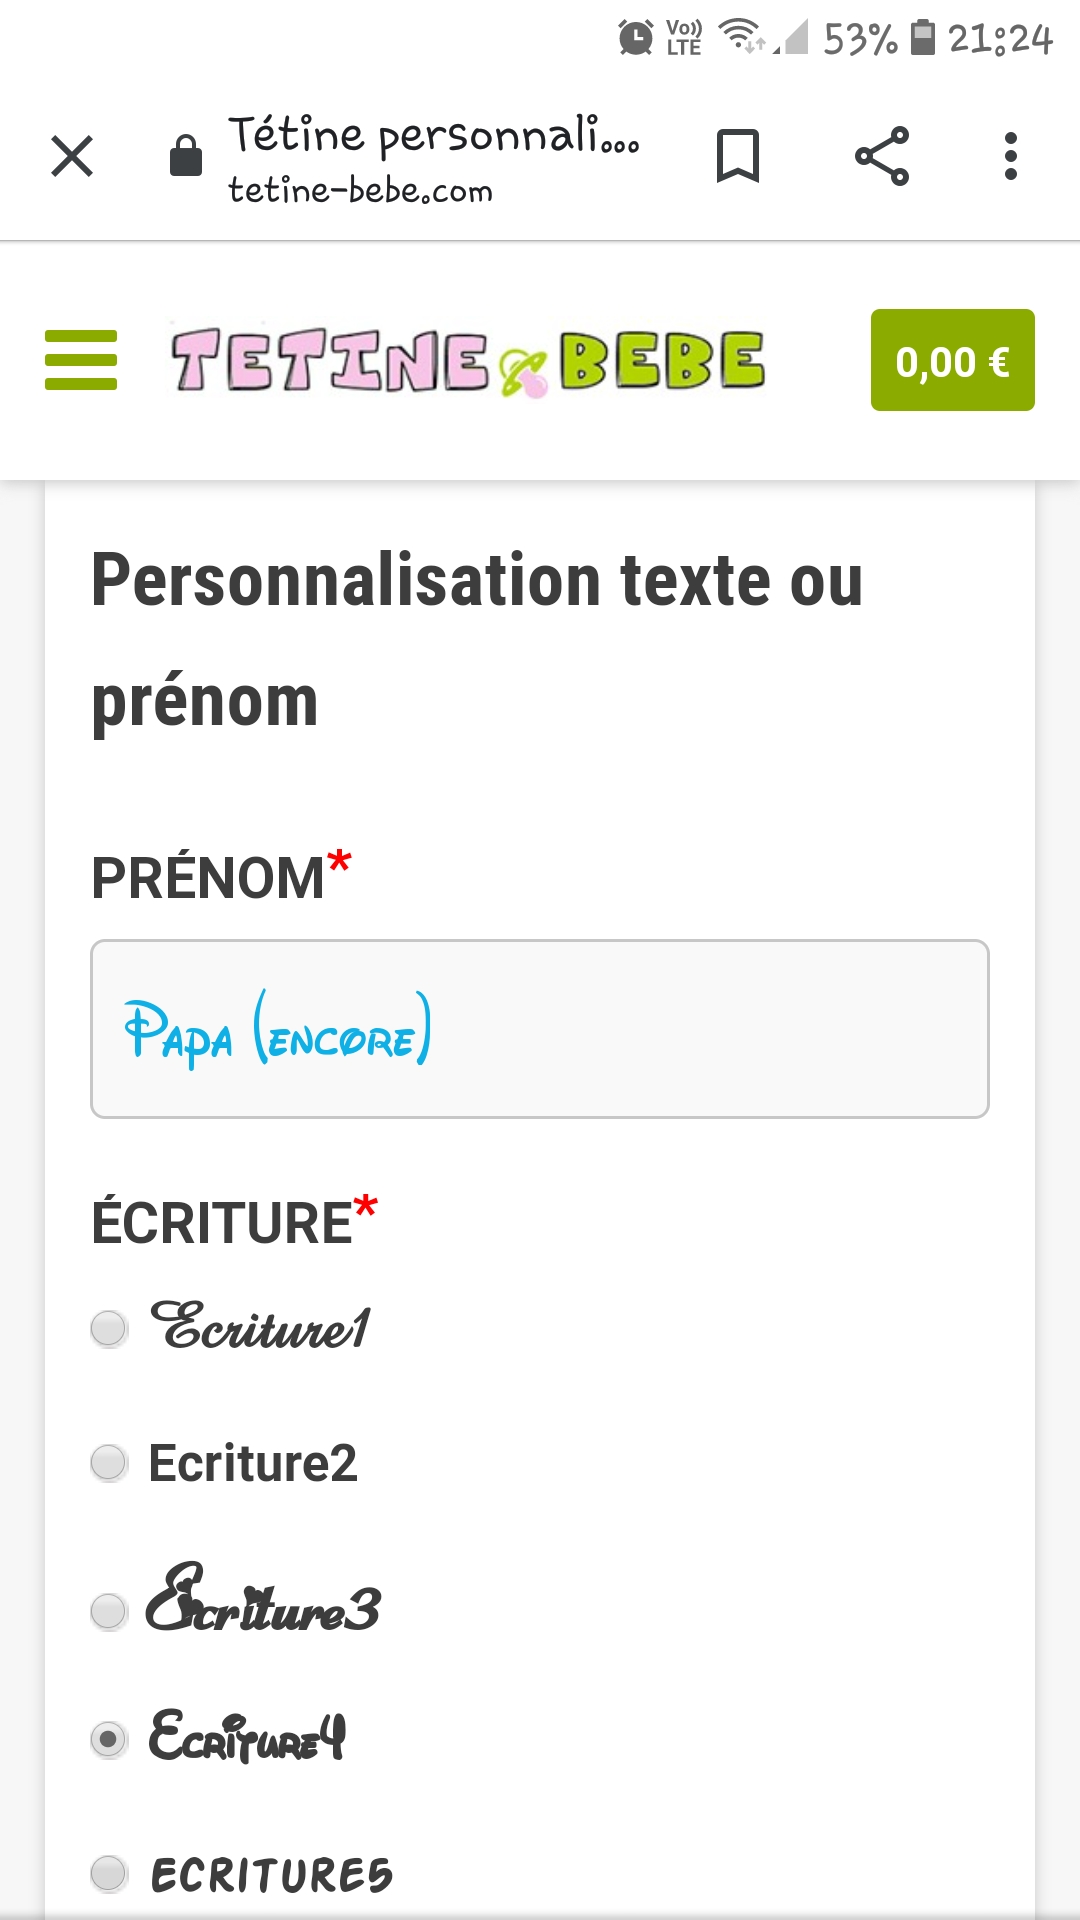This screenshot has width=1080, height=1920.
Task: Open the green hamburger menu
Action: click(81, 360)
